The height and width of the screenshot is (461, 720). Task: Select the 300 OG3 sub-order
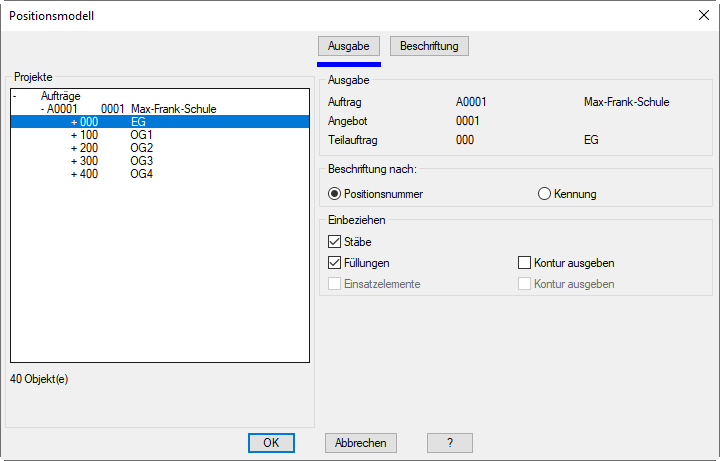[140, 161]
